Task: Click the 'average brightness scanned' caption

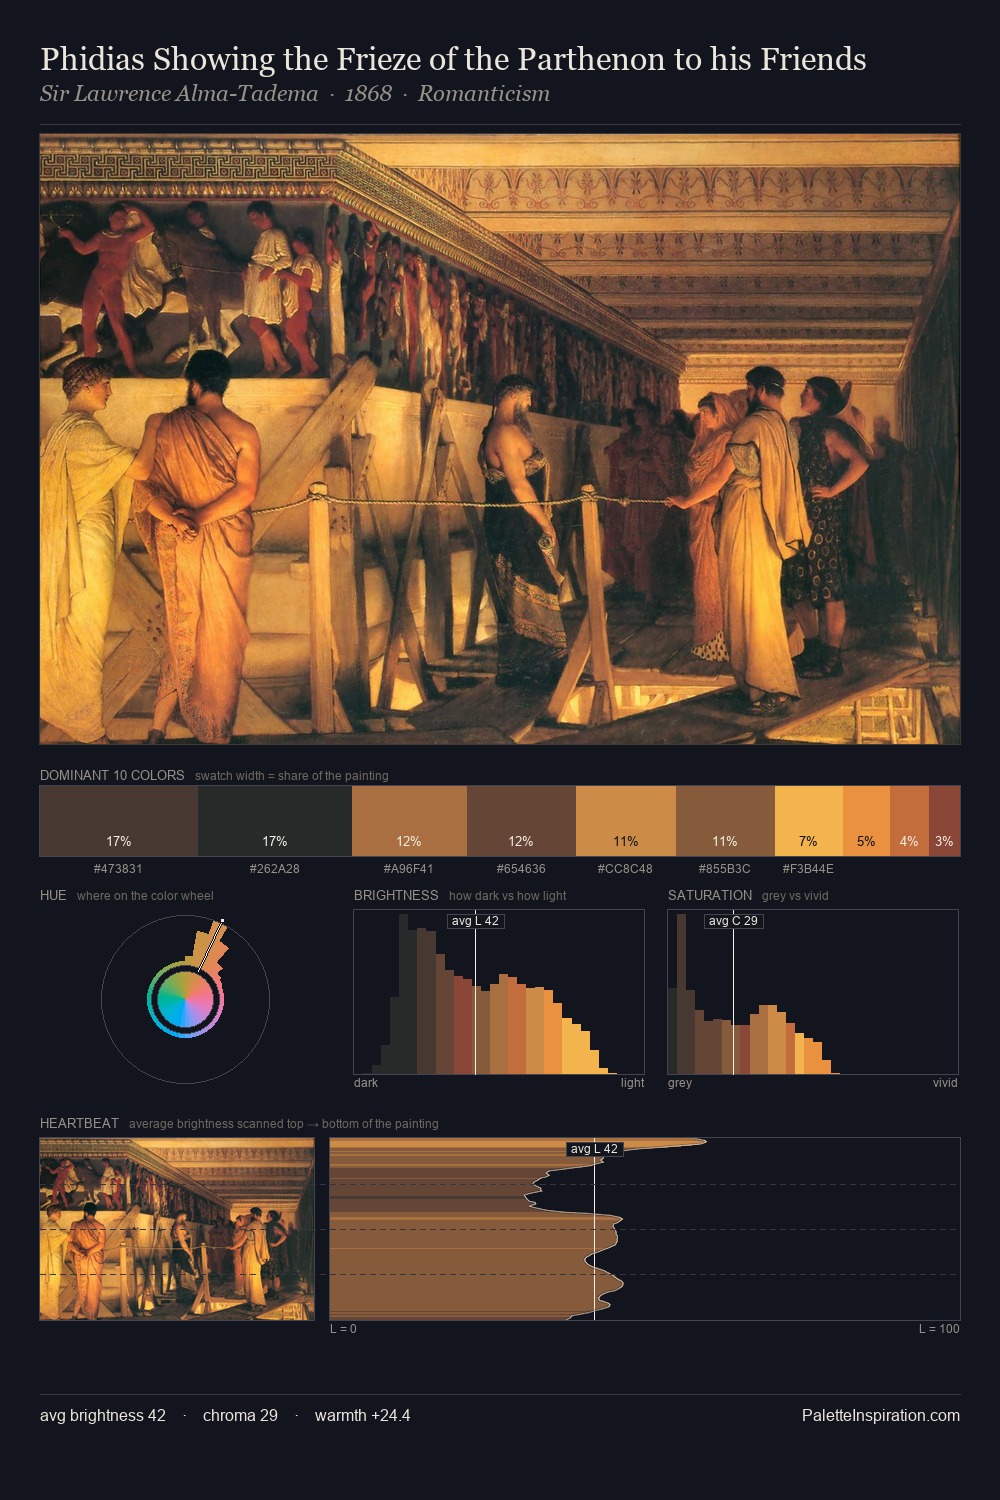Action: click(284, 1124)
